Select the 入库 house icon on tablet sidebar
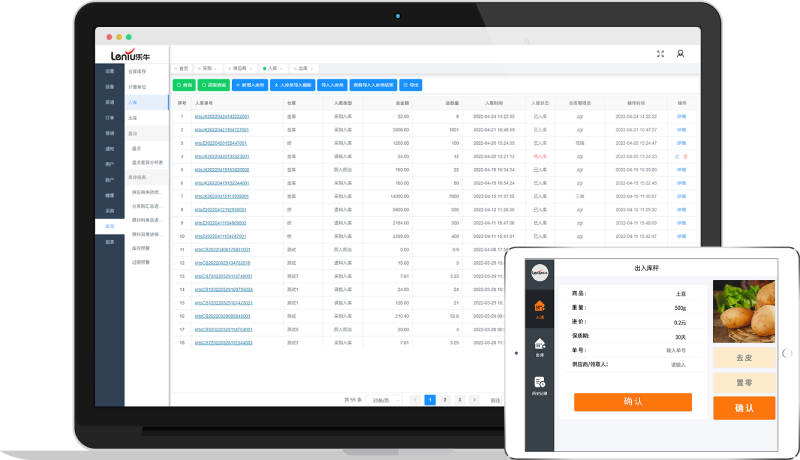800x460 pixels. pyautogui.click(x=539, y=308)
